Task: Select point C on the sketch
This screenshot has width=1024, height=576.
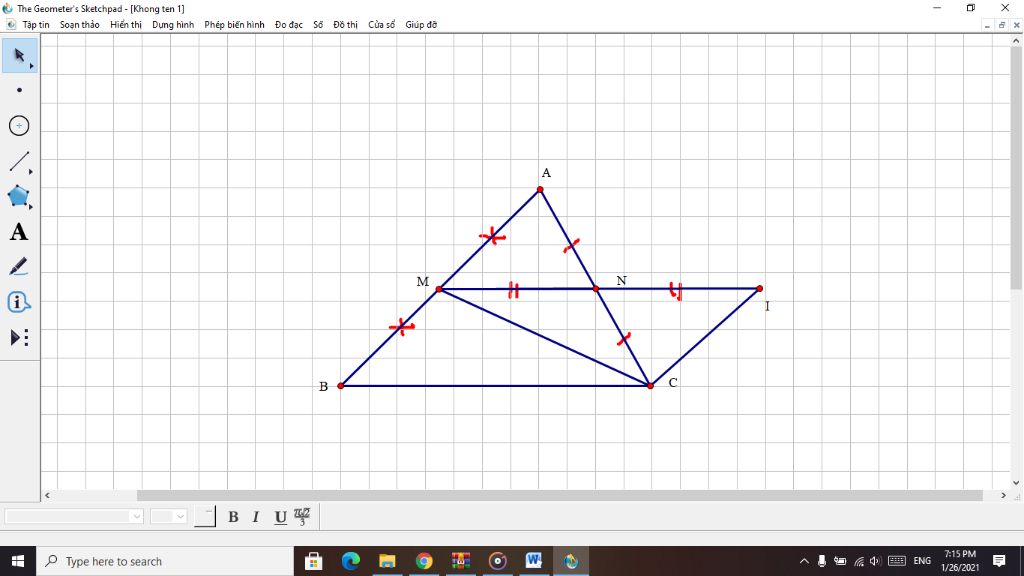Action: tap(650, 386)
